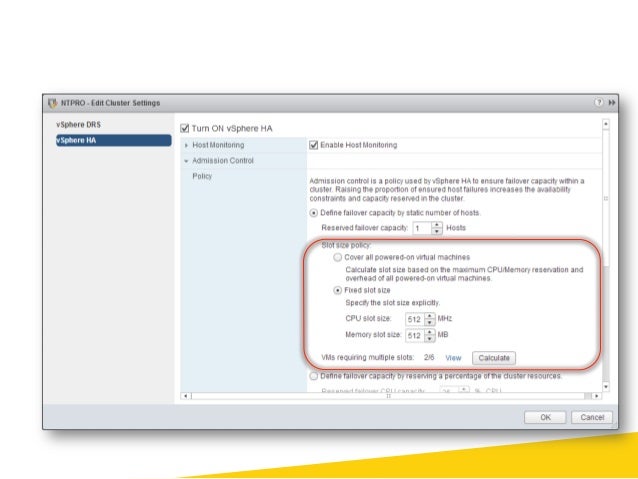
Task: Select the Fixed slot size option
Action: (337, 290)
